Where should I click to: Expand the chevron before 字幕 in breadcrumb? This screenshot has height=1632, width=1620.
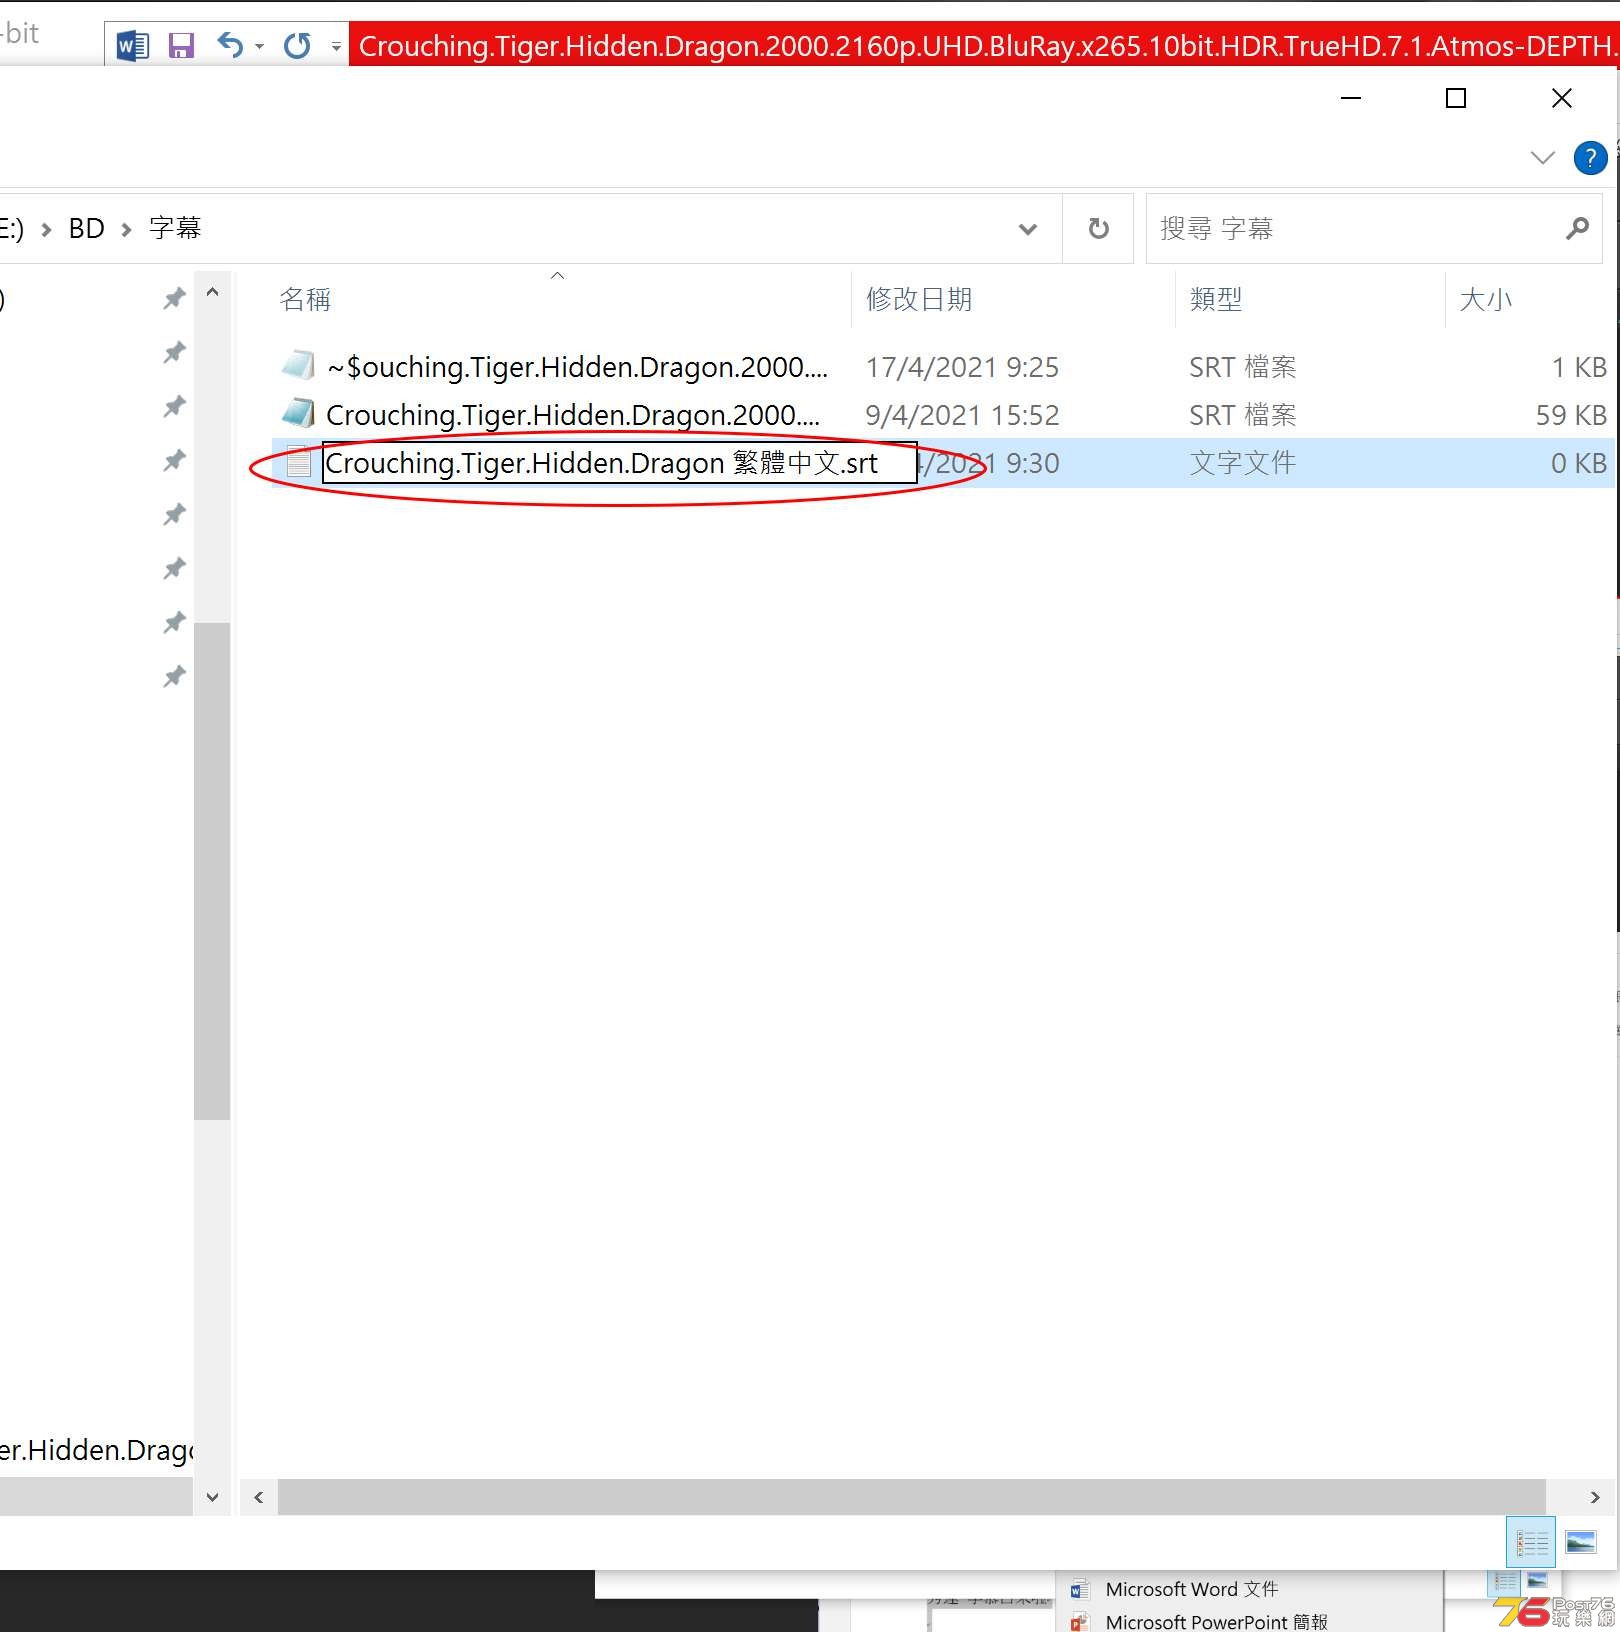(x=126, y=230)
